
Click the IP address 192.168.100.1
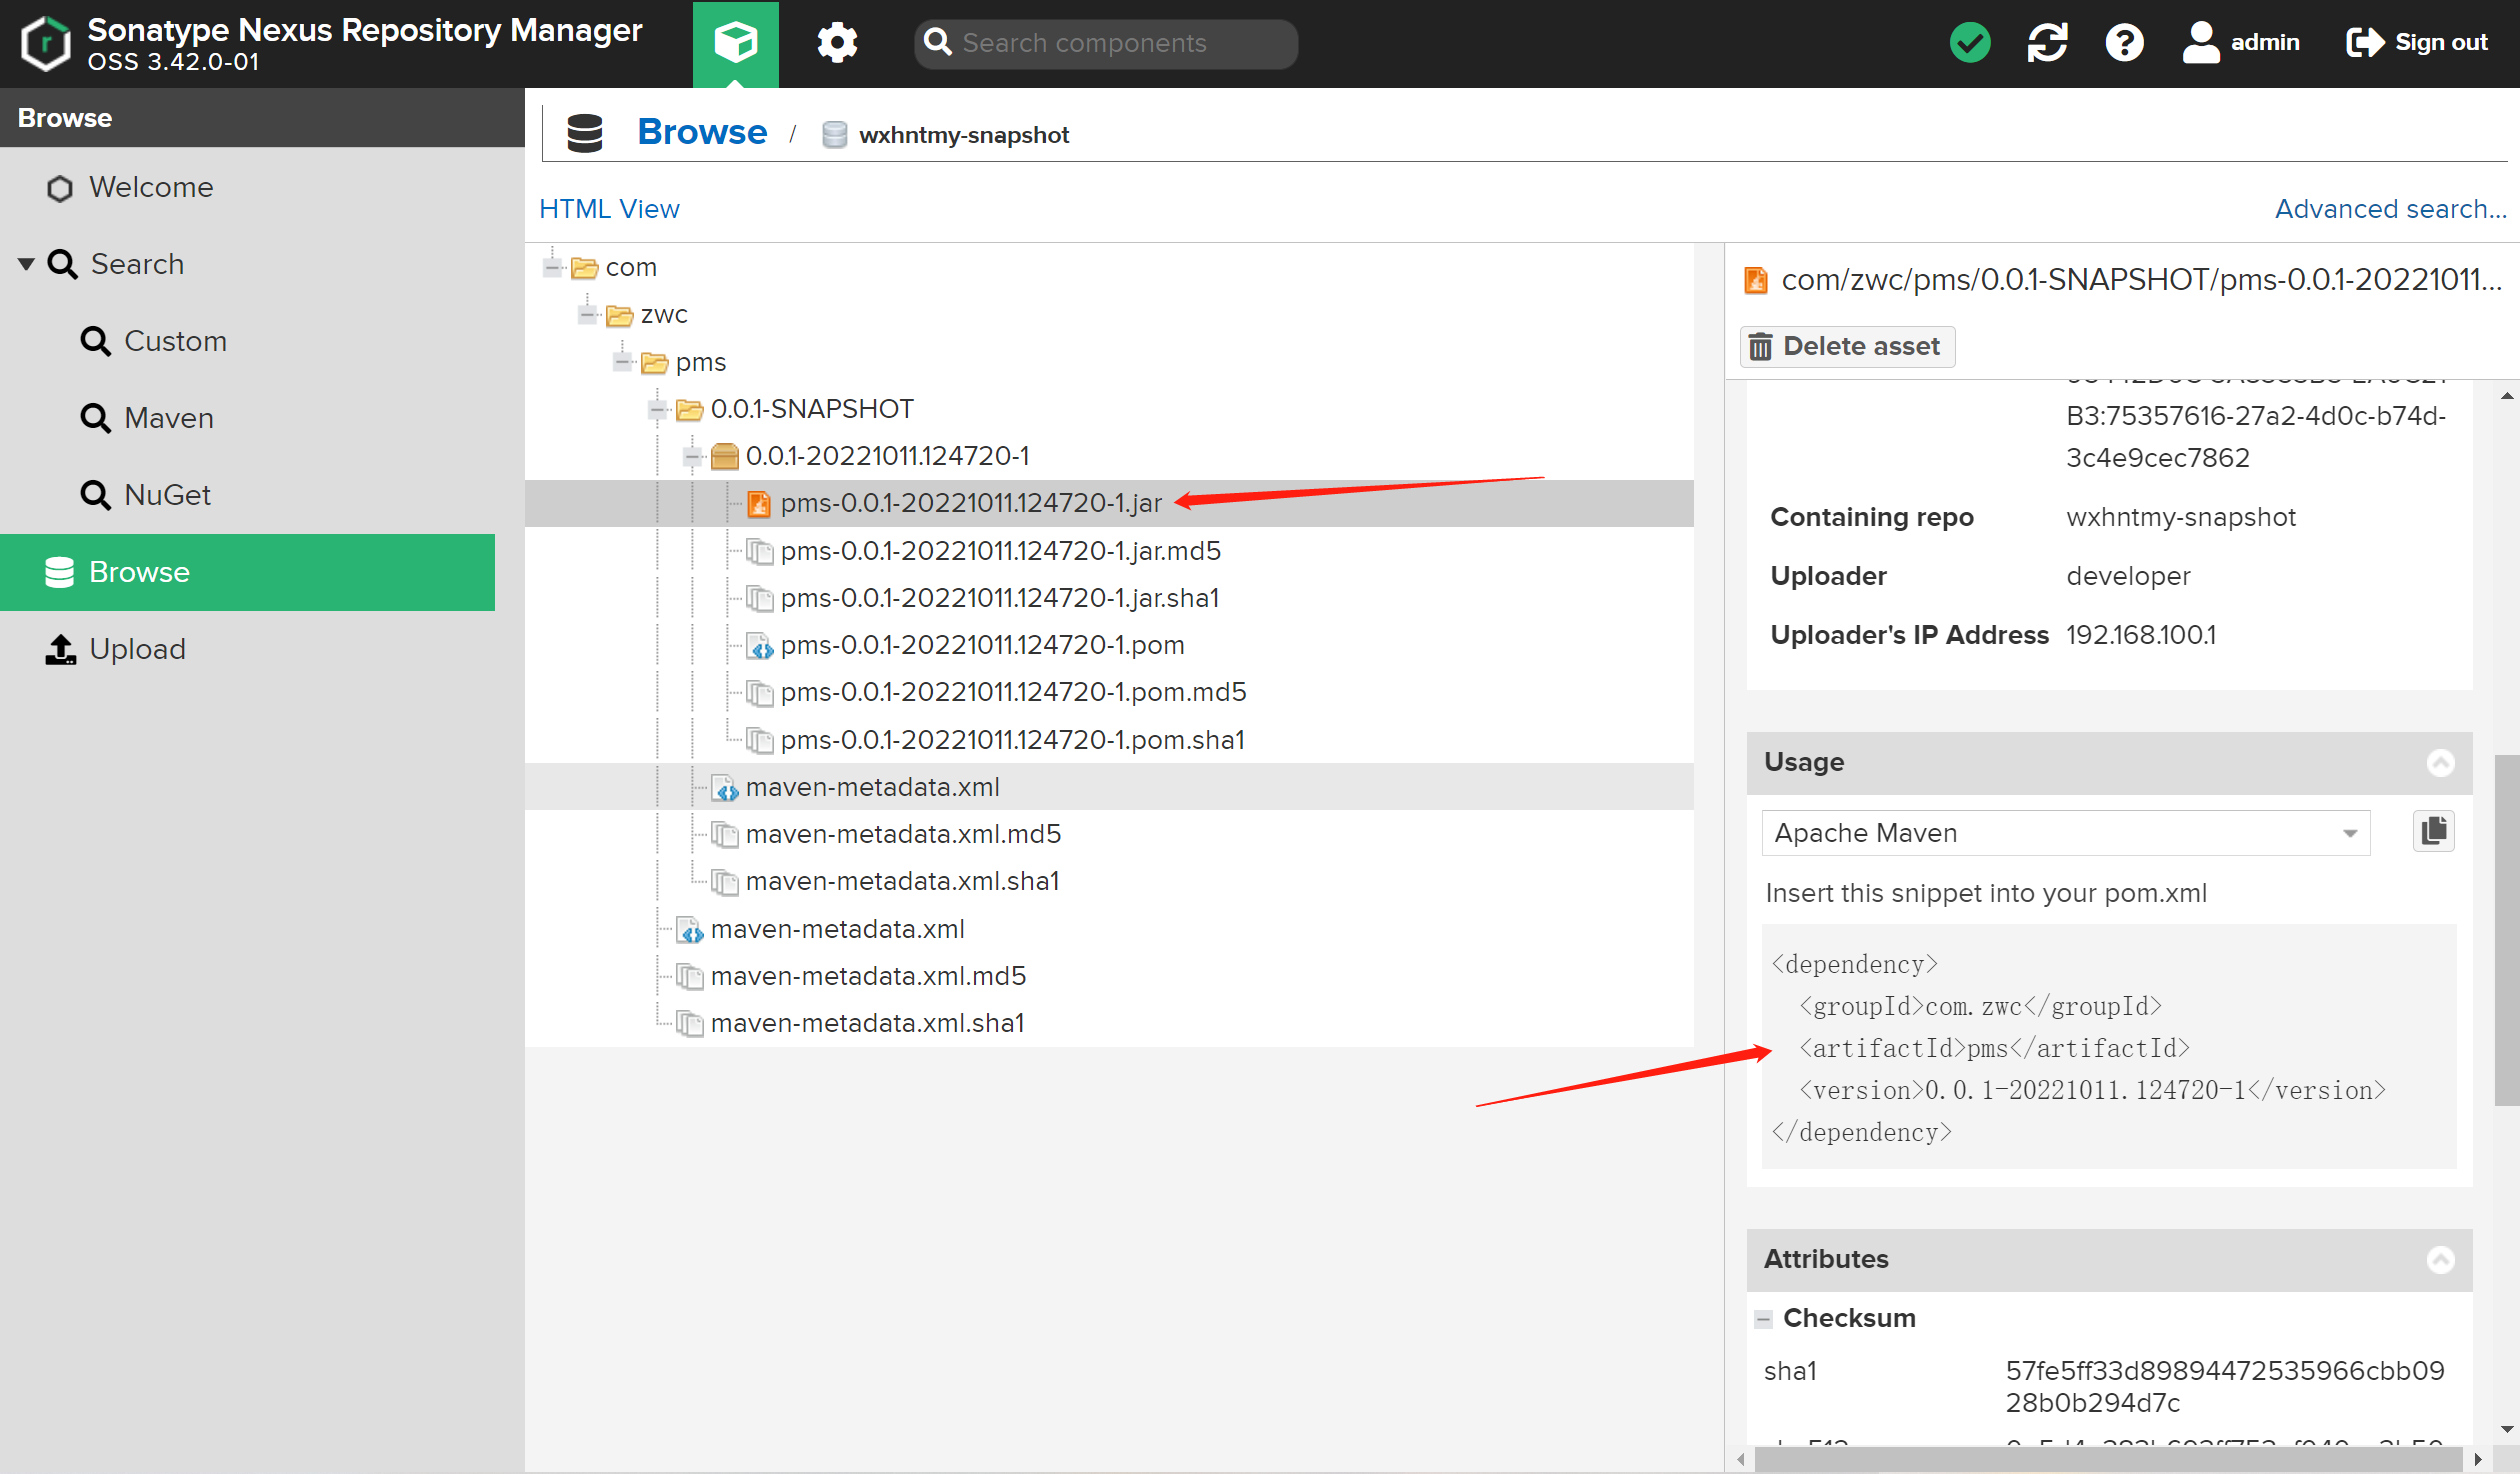pos(2141,636)
